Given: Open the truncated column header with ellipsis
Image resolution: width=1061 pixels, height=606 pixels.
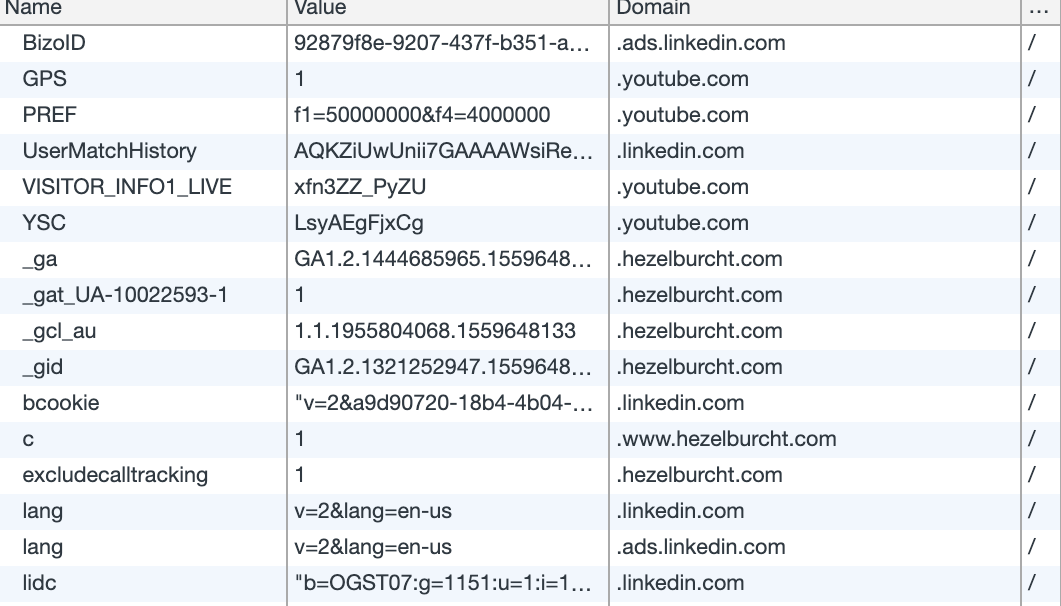Looking at the screenshot, I should (1041, 9).
